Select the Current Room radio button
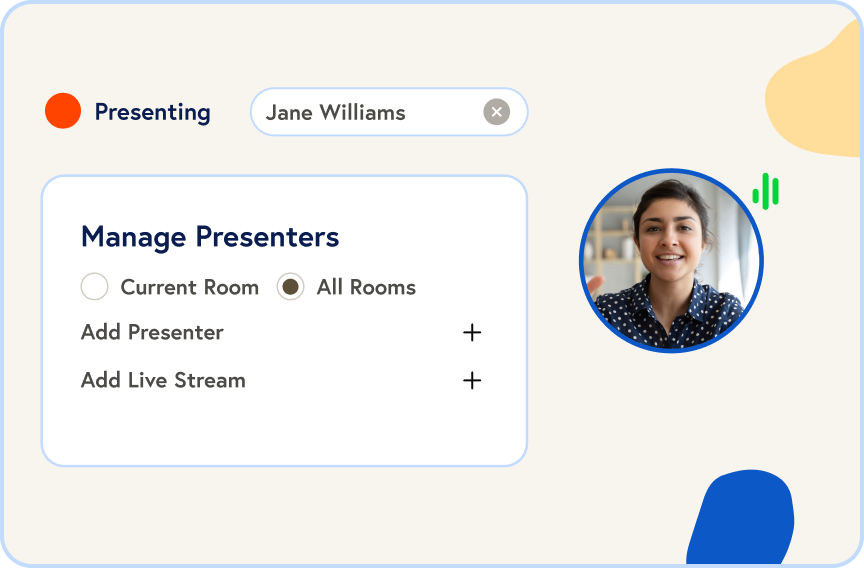The height and width of the screenshot is (568, 864). [95, 287]
